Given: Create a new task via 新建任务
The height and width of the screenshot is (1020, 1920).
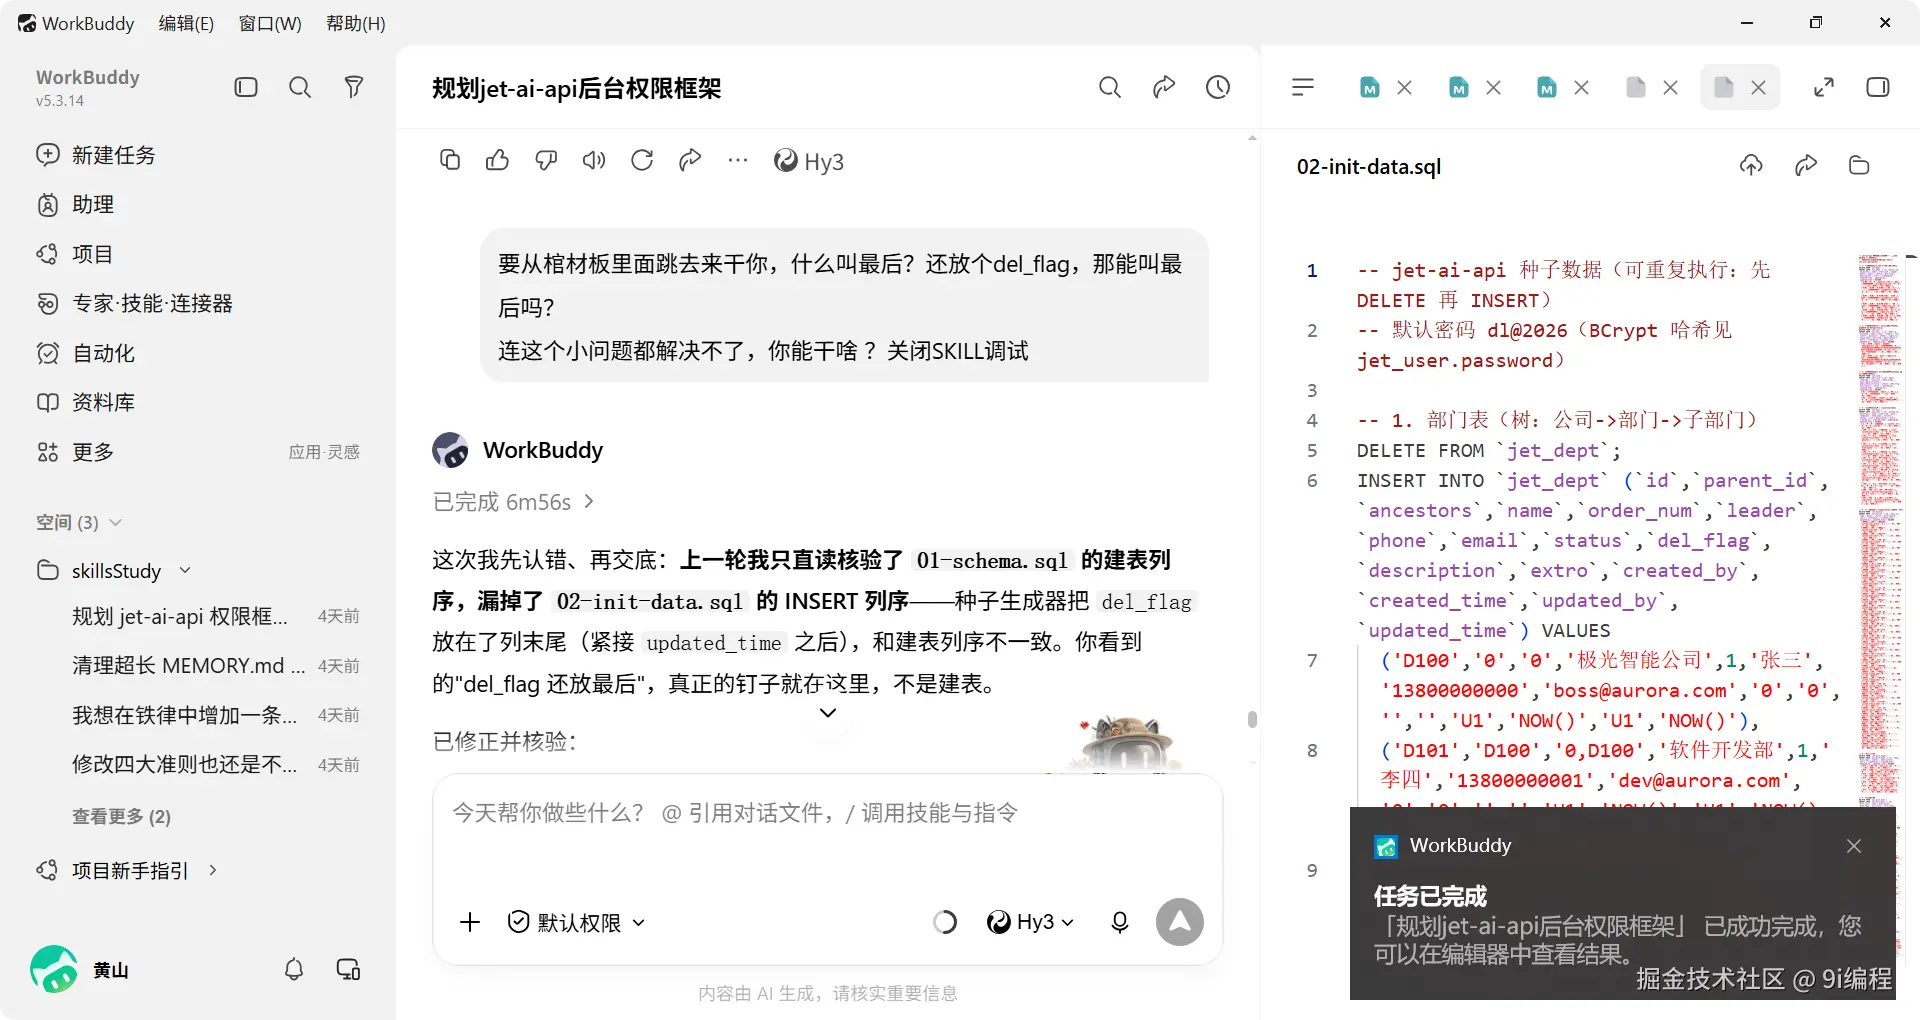Looking at the screenshot, I should pyautogui.click(x=198, y=155).
